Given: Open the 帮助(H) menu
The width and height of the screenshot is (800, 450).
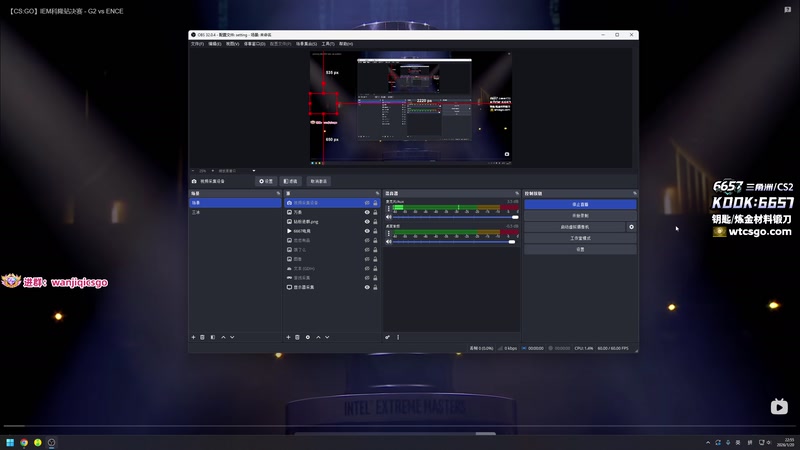Looking at the screenshot, I should pyautogui.click(x=345, y=44).
